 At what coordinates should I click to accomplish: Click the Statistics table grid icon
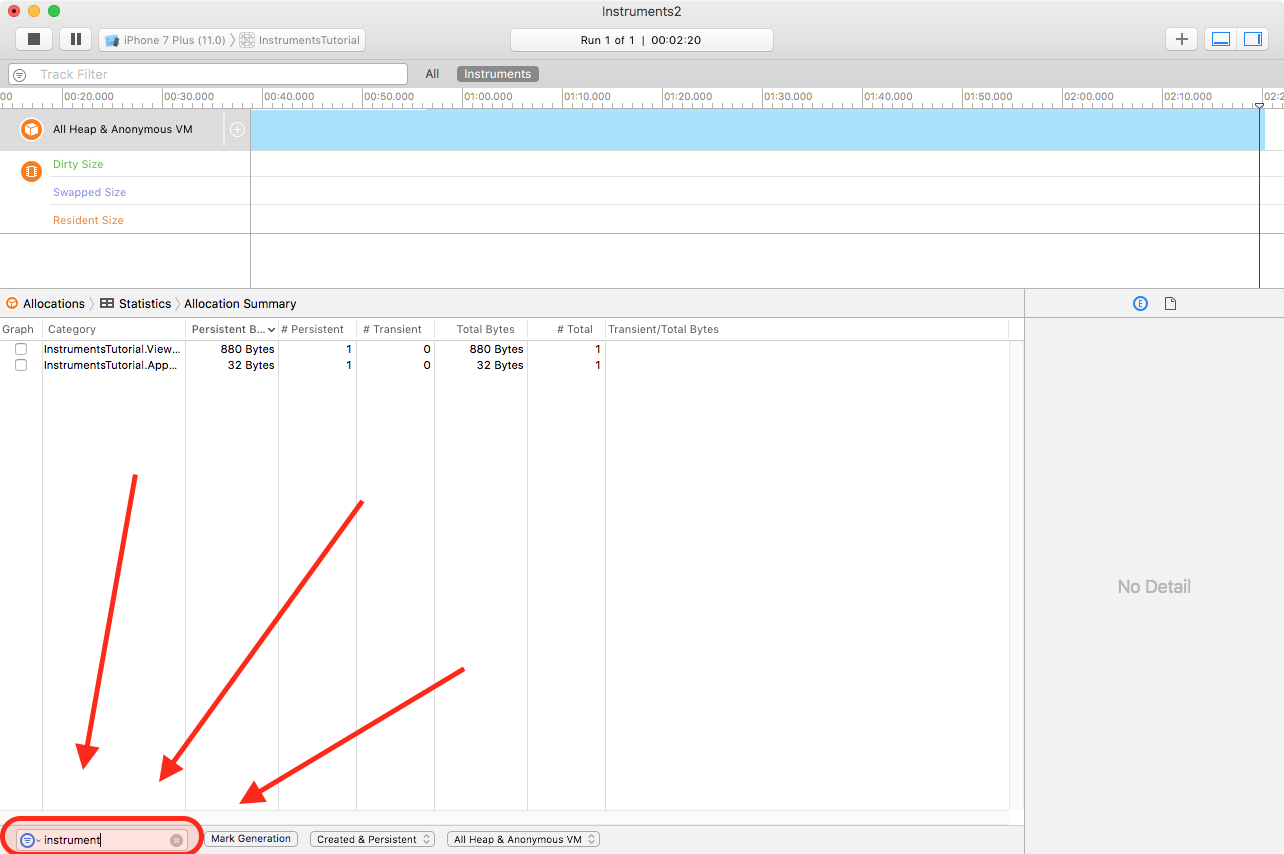(107, 304)
